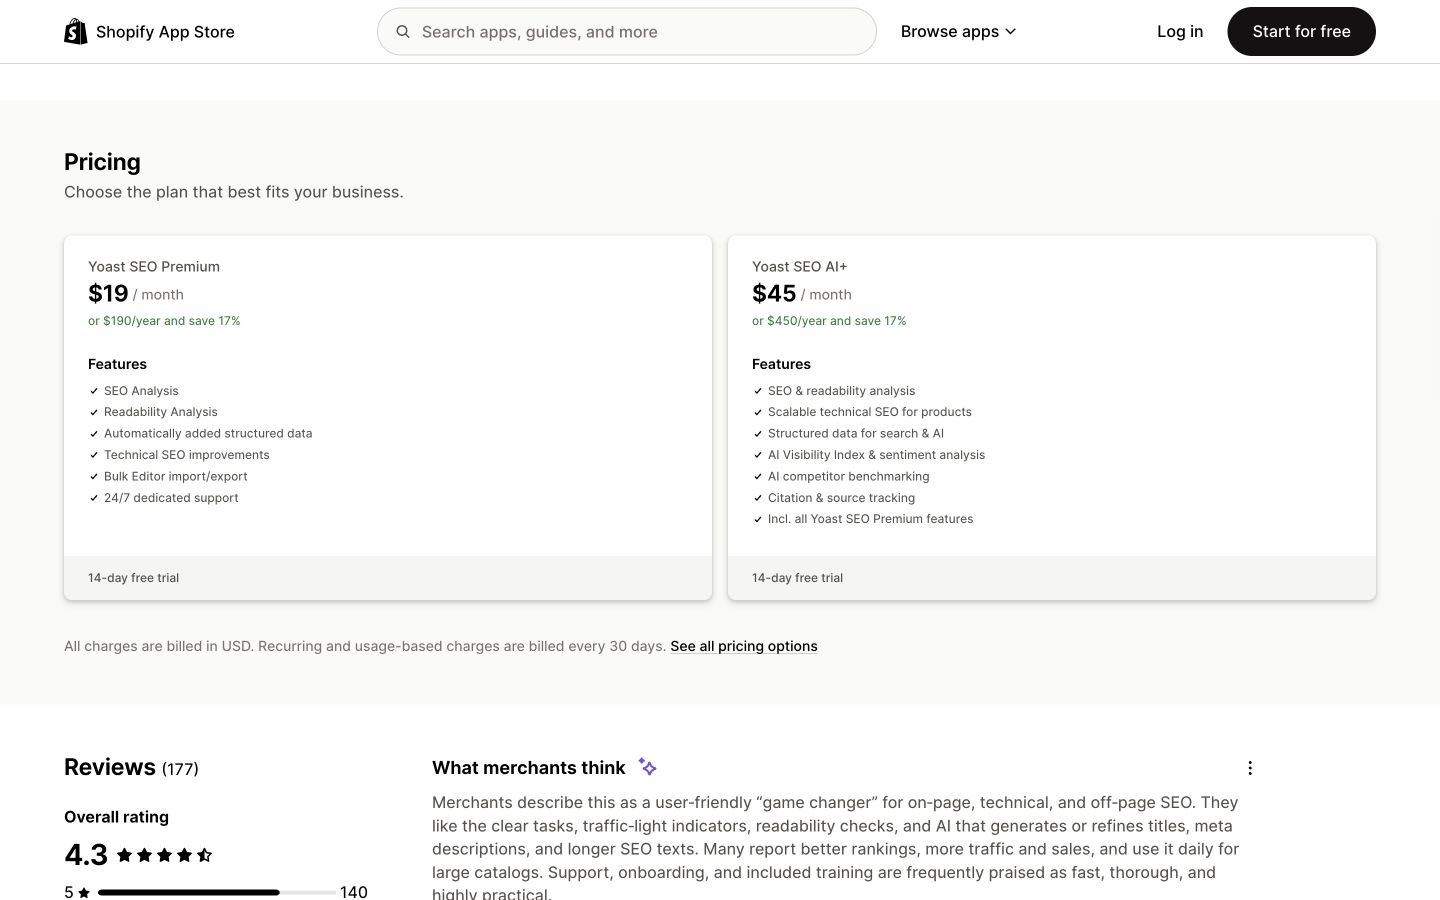Click the AI+ plan's 14-day free trial footer
1440x900 pixels.
coord(1052,578)
